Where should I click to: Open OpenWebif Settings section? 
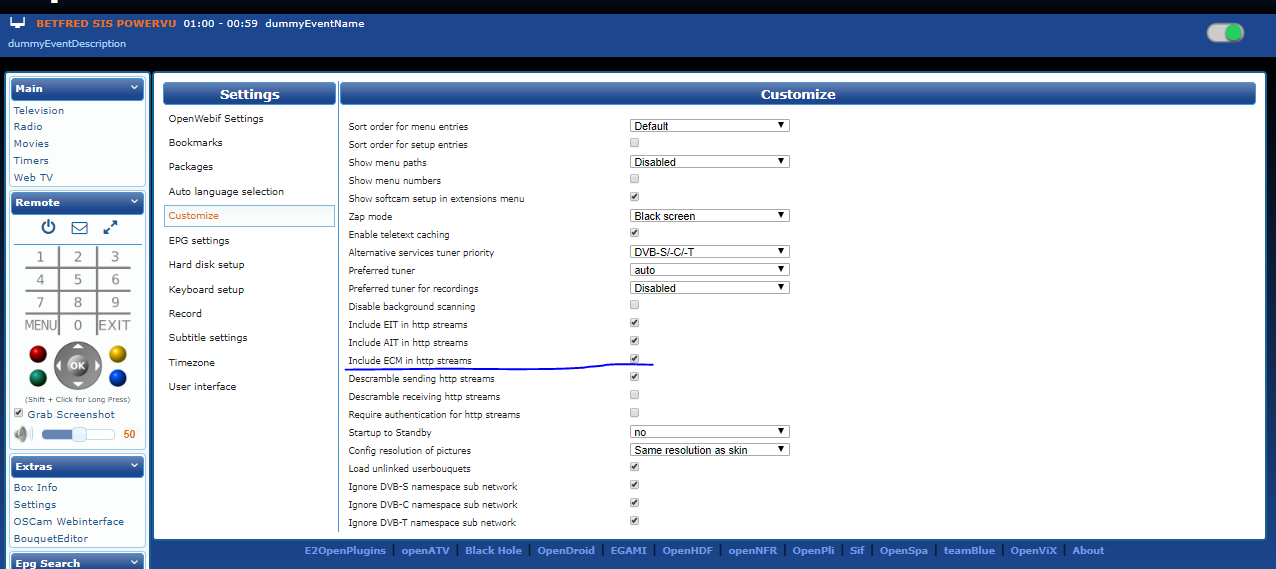[216, 118]
